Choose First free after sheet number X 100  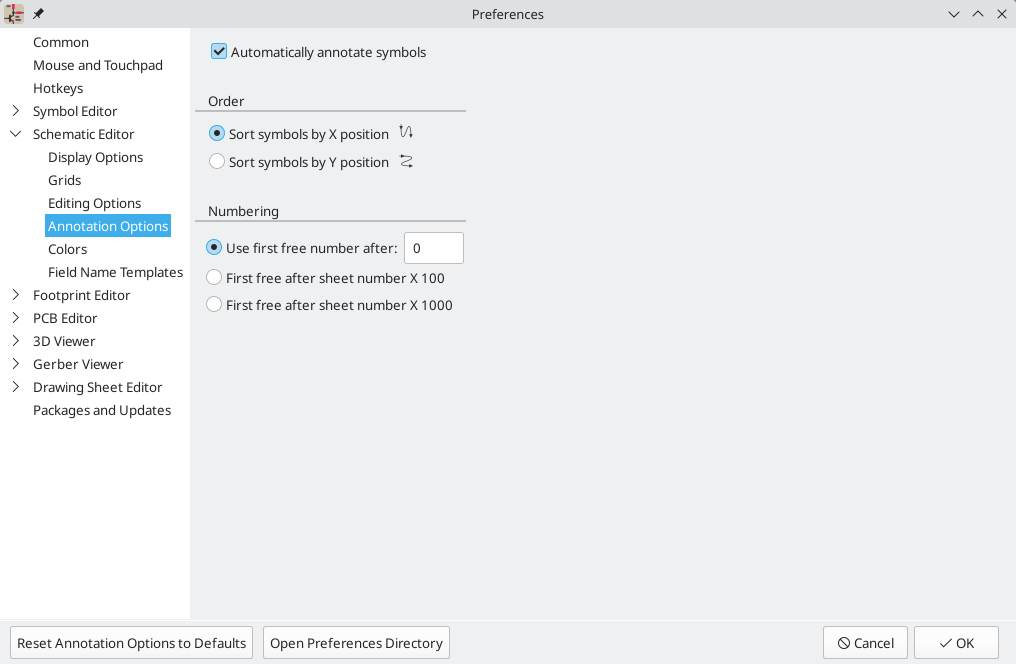[214, 278]
